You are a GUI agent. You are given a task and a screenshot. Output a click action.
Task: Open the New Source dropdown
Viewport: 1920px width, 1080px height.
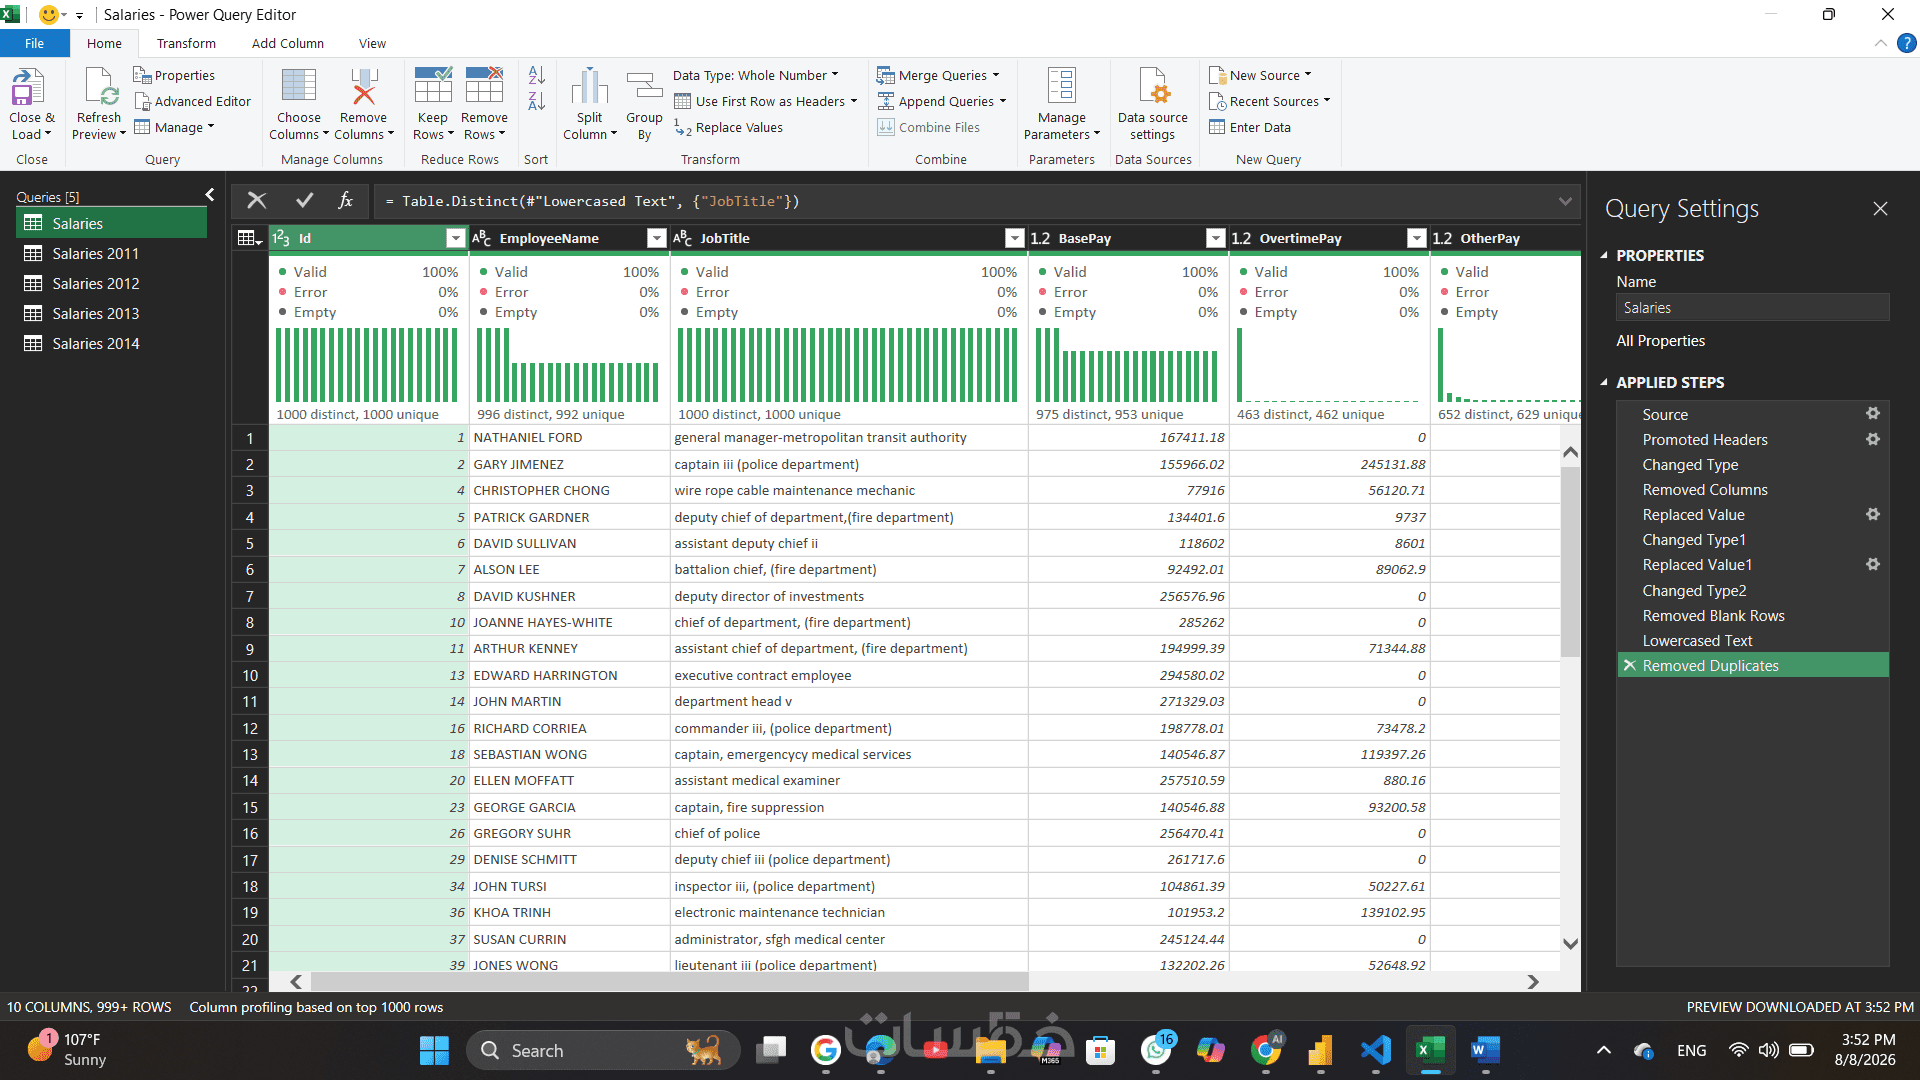[1260, 75]
